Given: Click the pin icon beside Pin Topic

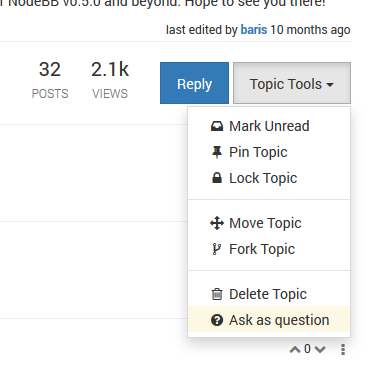Looking at the screenshot, I should pos(217,152).
